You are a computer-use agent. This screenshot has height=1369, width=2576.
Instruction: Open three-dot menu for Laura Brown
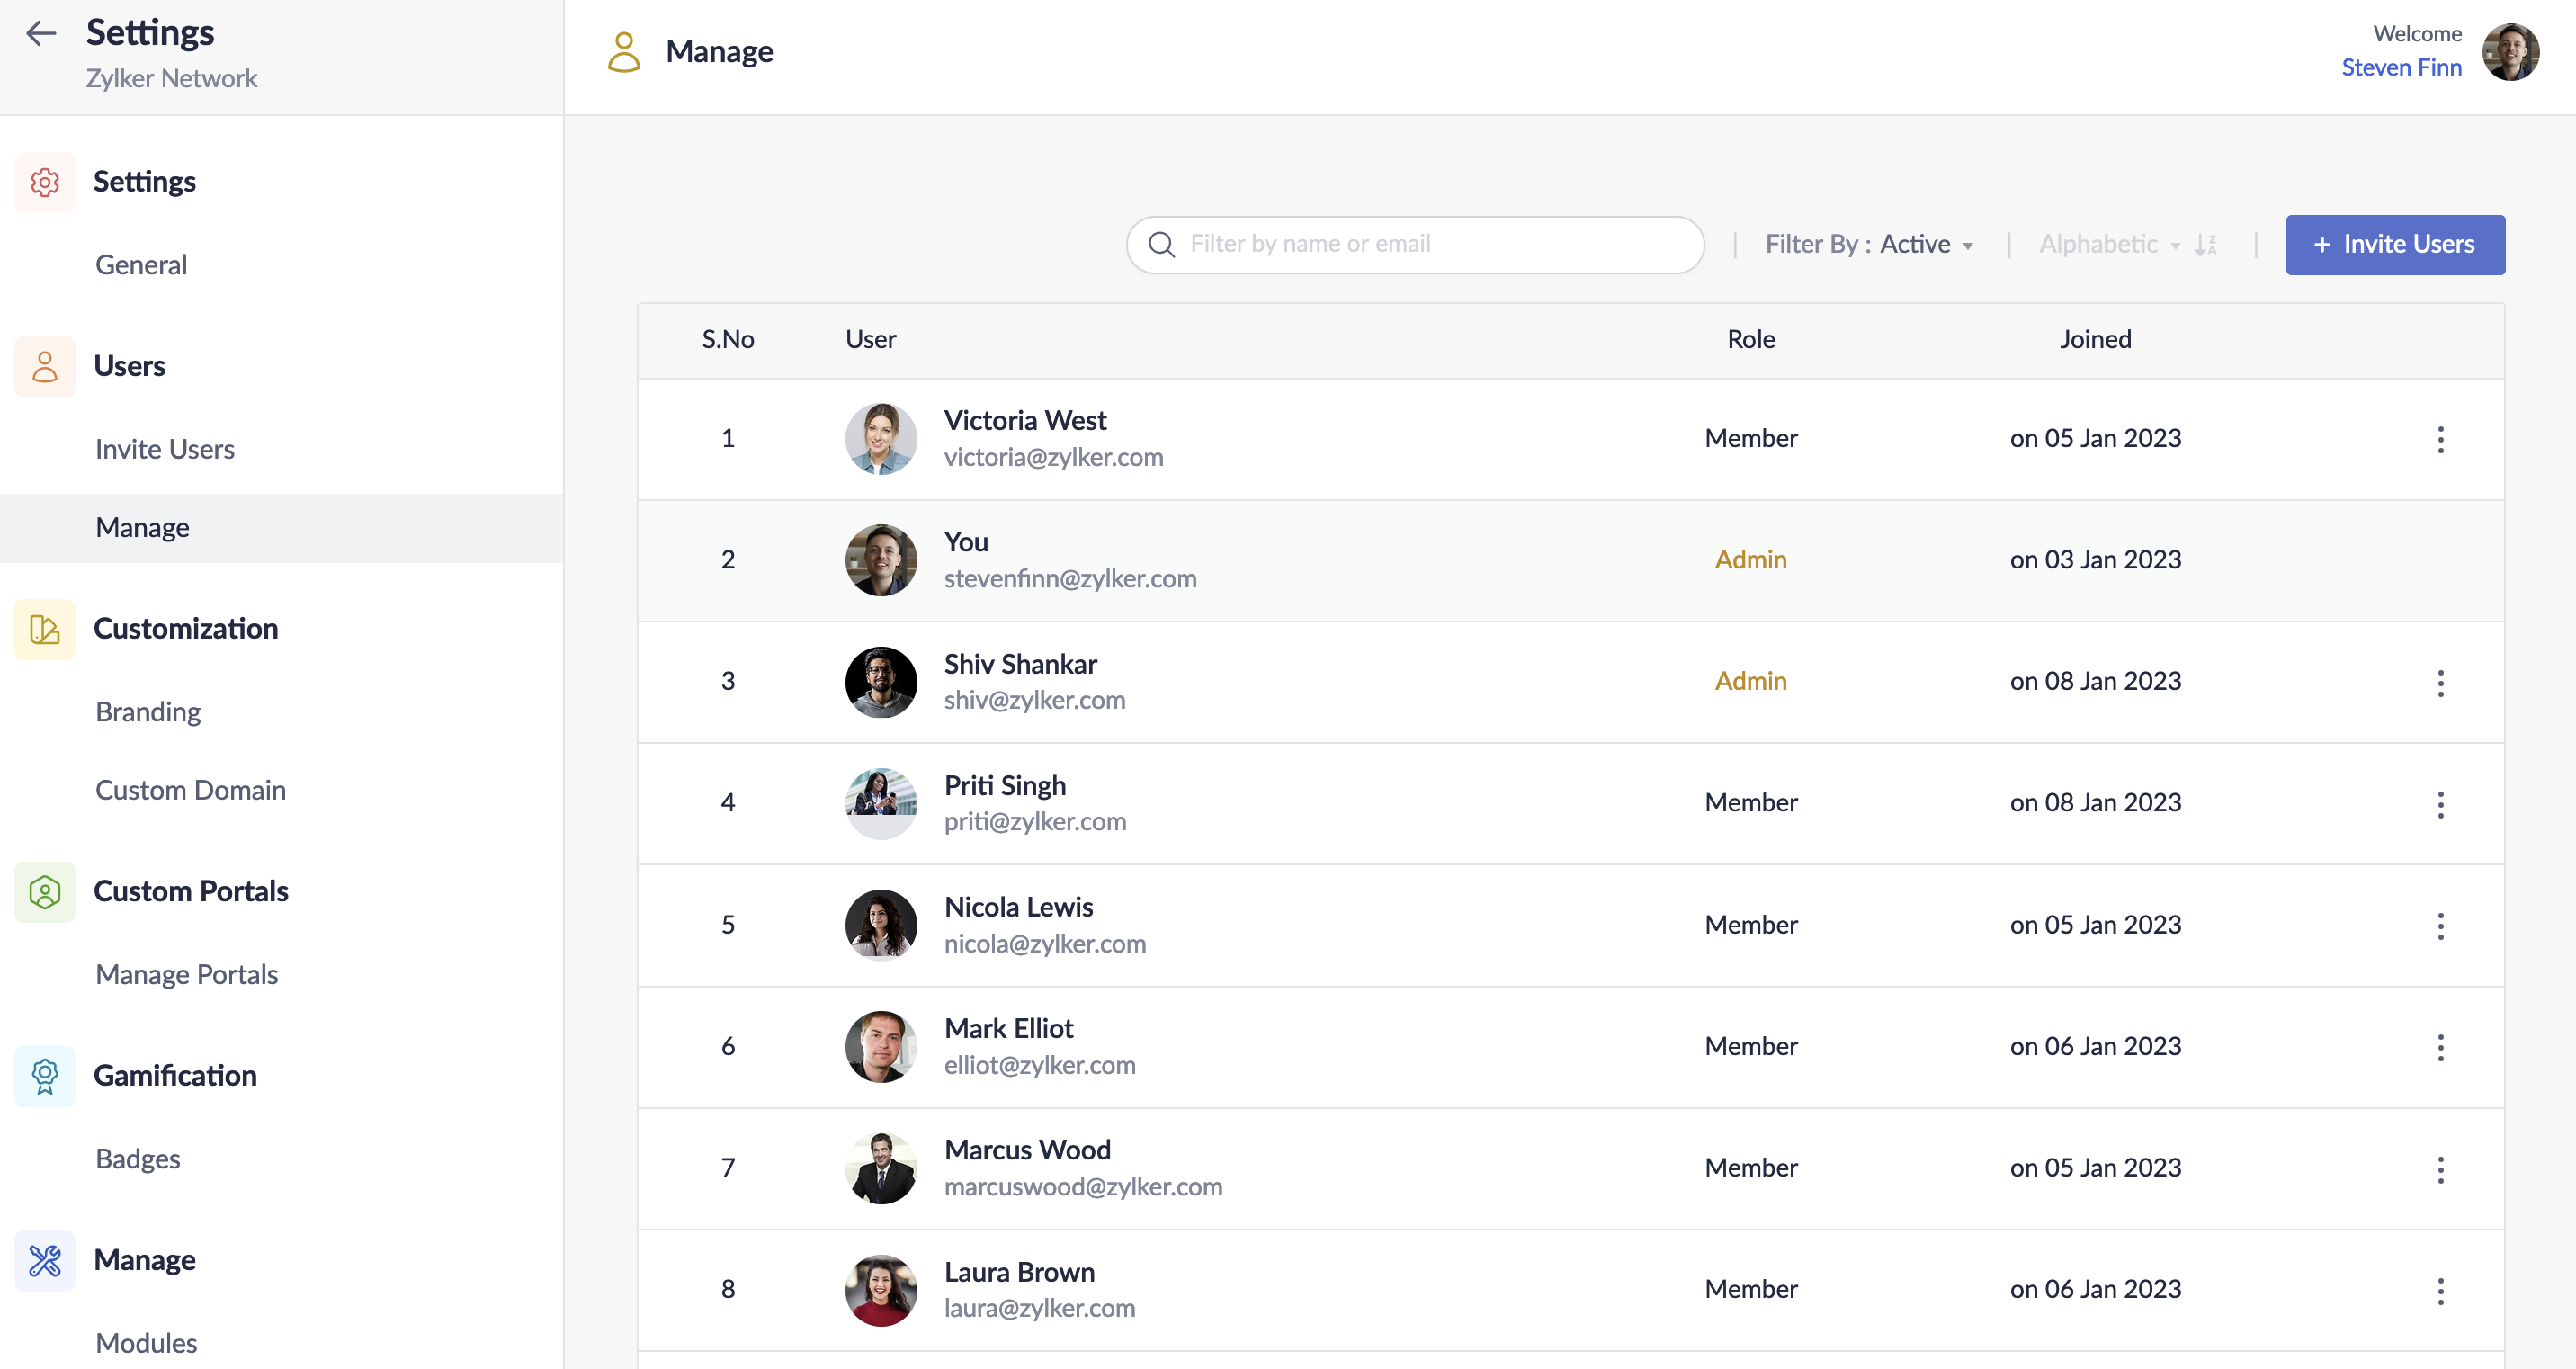2440,1290
